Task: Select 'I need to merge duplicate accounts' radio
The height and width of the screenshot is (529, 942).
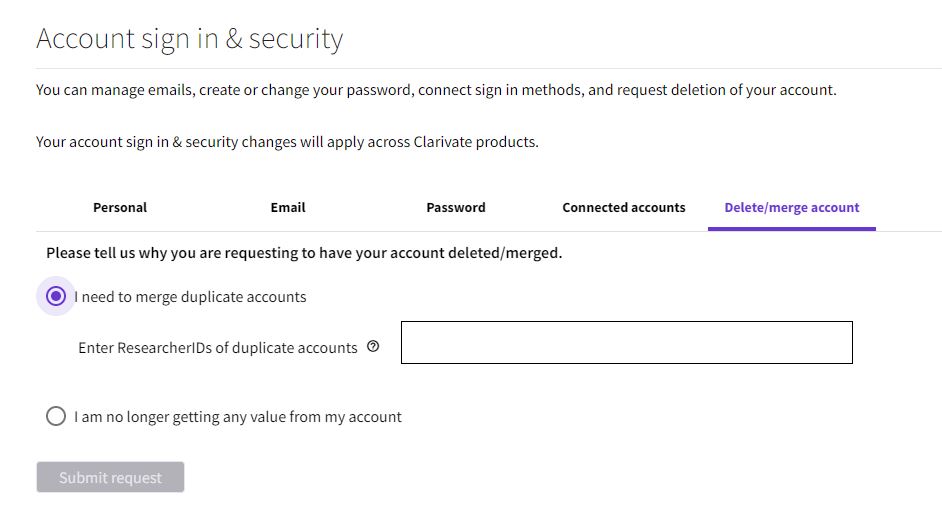Action: coord(56,296)
